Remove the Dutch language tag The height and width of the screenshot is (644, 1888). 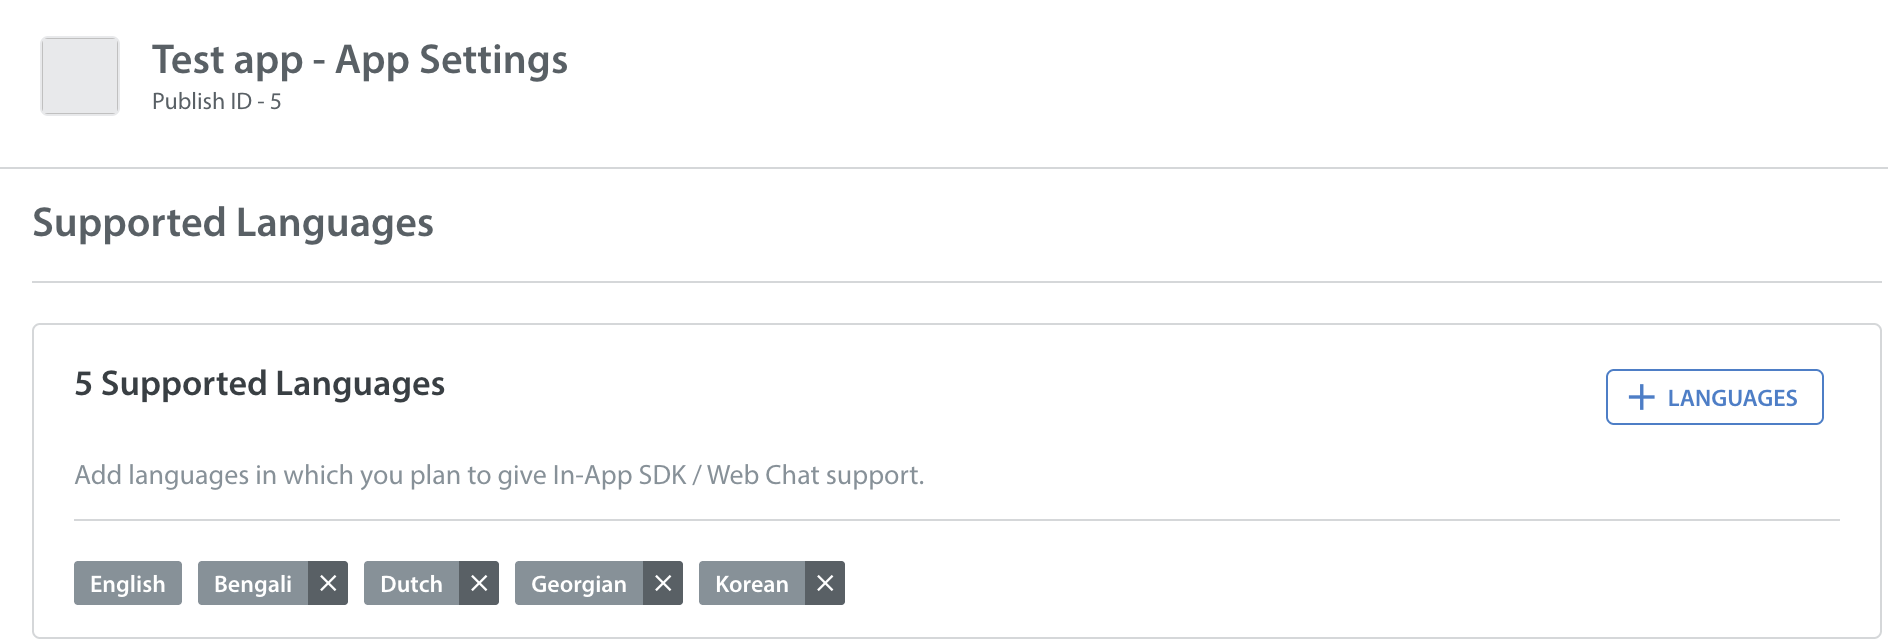[479, 583]
